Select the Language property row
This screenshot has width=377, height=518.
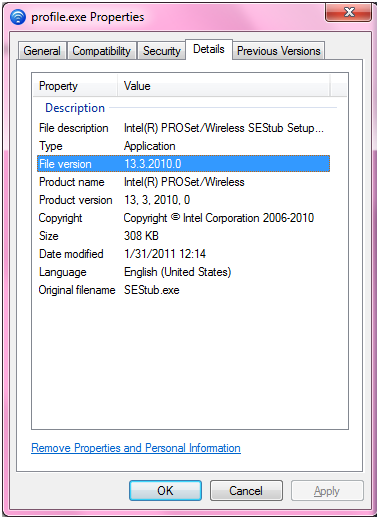point(183,272)
